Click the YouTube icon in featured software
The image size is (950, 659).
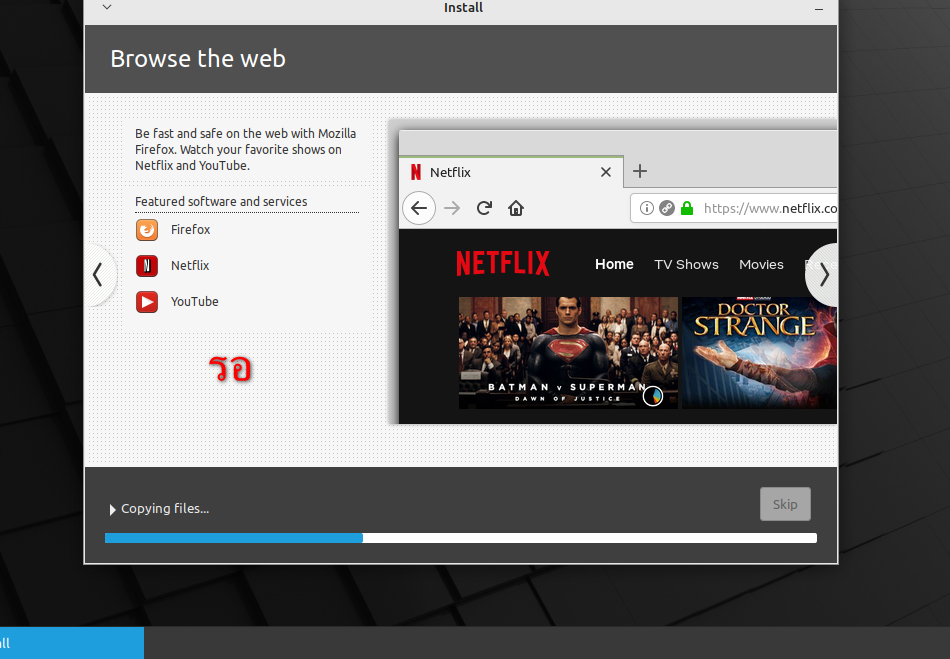click(x=147, y=302)
